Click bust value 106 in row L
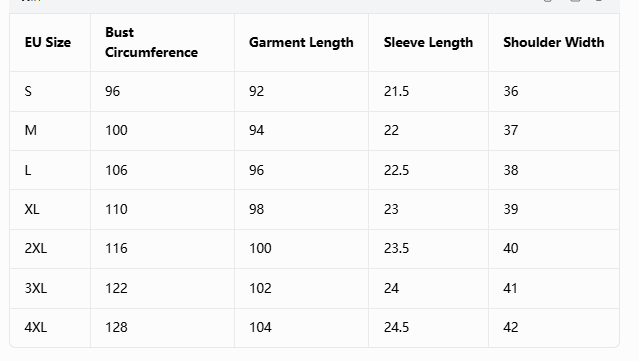Image resolution: width=639 pixels, height=361 pixels. coord(116,170)
